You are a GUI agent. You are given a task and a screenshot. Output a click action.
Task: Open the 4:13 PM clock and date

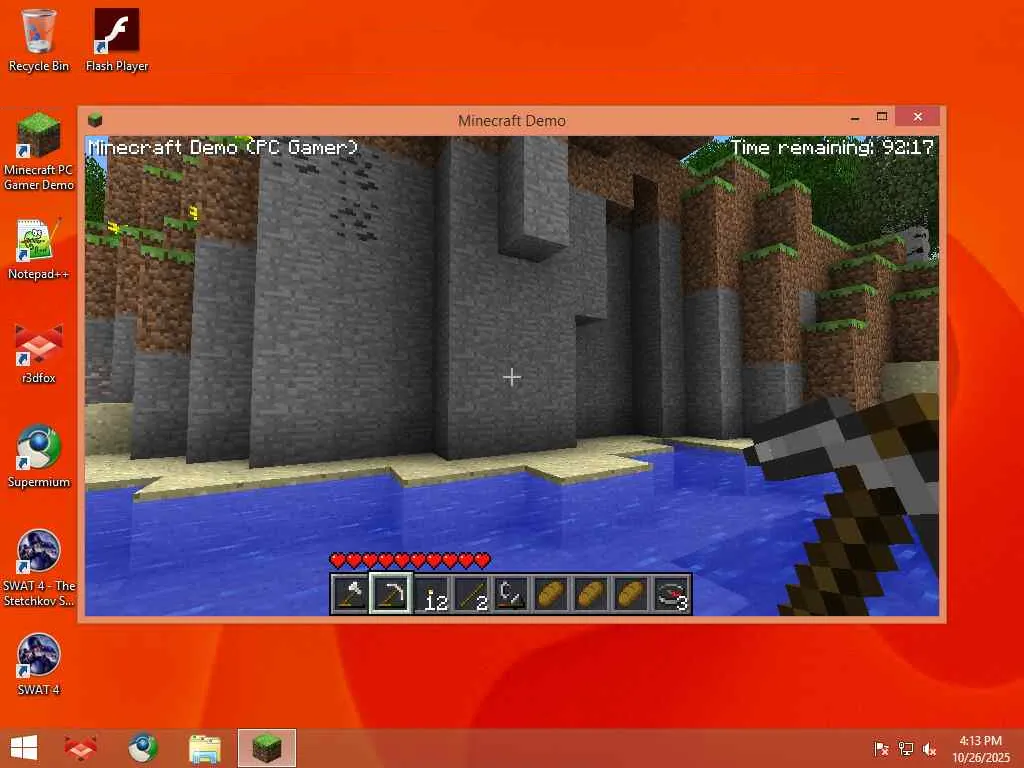pyautogui.click(x=981, y=749)
